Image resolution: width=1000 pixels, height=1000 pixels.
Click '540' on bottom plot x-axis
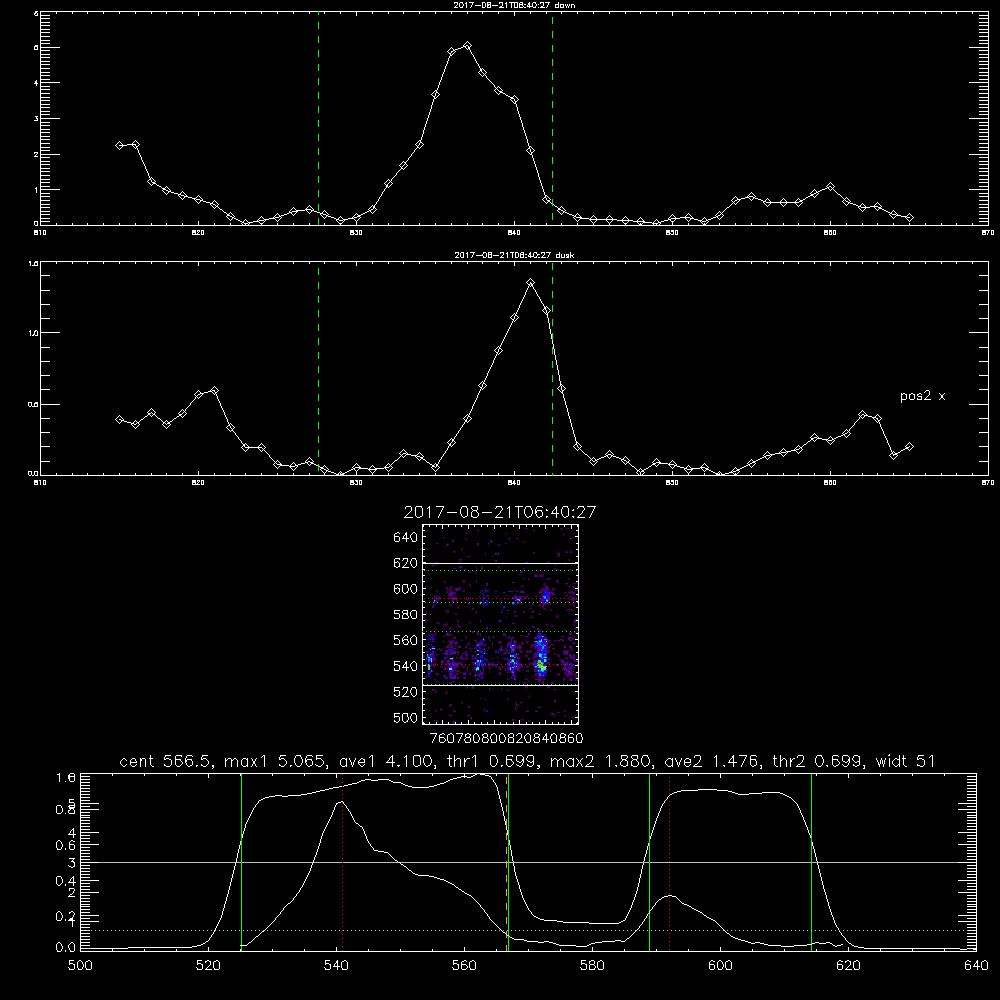[x=336, y=966]
